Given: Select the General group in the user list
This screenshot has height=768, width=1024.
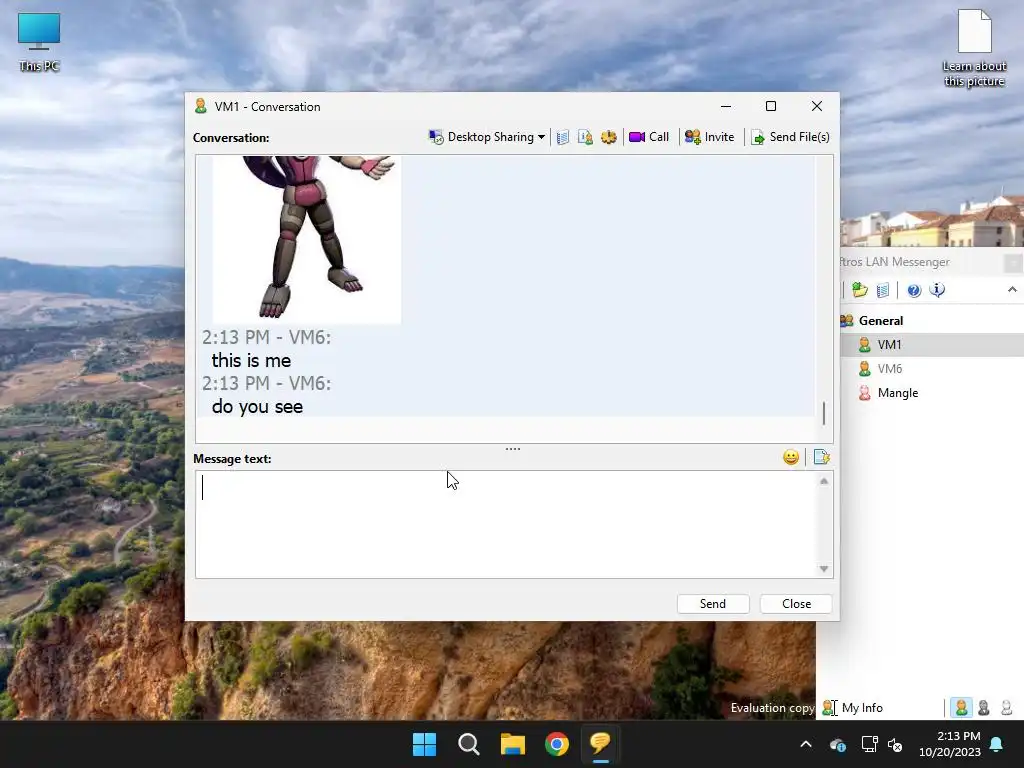Looking at the screenshot, I should point(880,321).
